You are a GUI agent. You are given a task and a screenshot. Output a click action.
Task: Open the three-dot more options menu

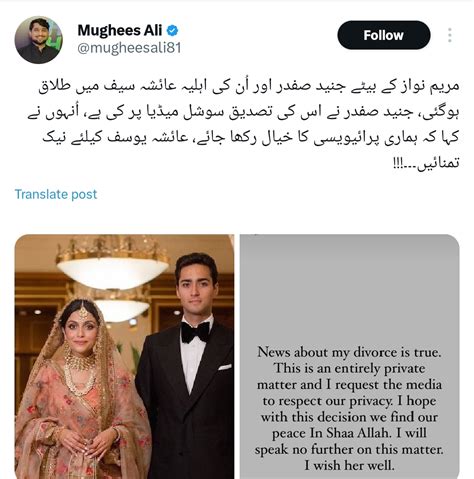pos(450,35)
